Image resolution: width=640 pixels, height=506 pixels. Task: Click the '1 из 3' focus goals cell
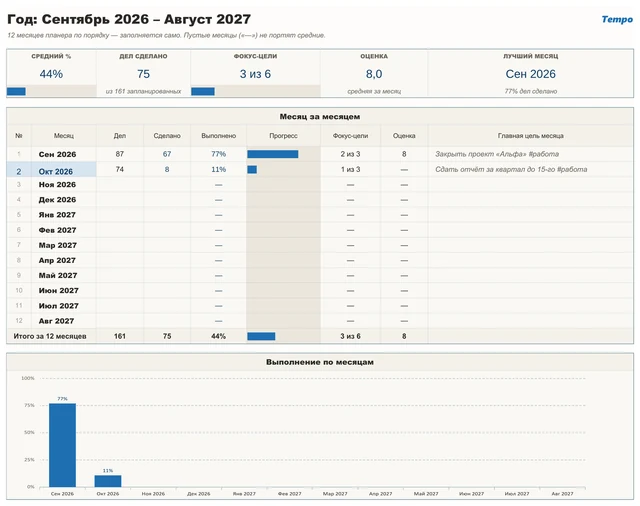pos(350,169)
